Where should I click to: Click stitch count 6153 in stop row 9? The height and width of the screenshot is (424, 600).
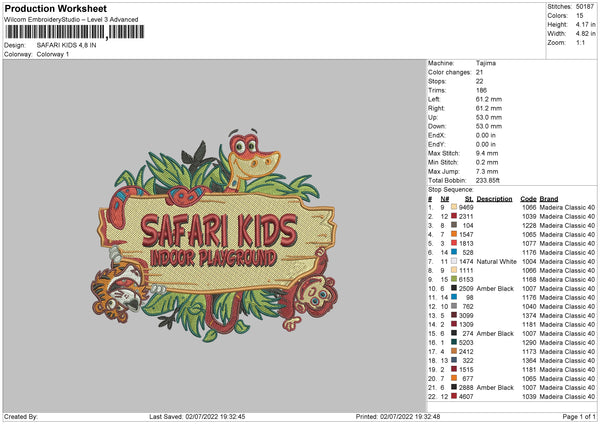pyautogui.click(x=466, y=279)
